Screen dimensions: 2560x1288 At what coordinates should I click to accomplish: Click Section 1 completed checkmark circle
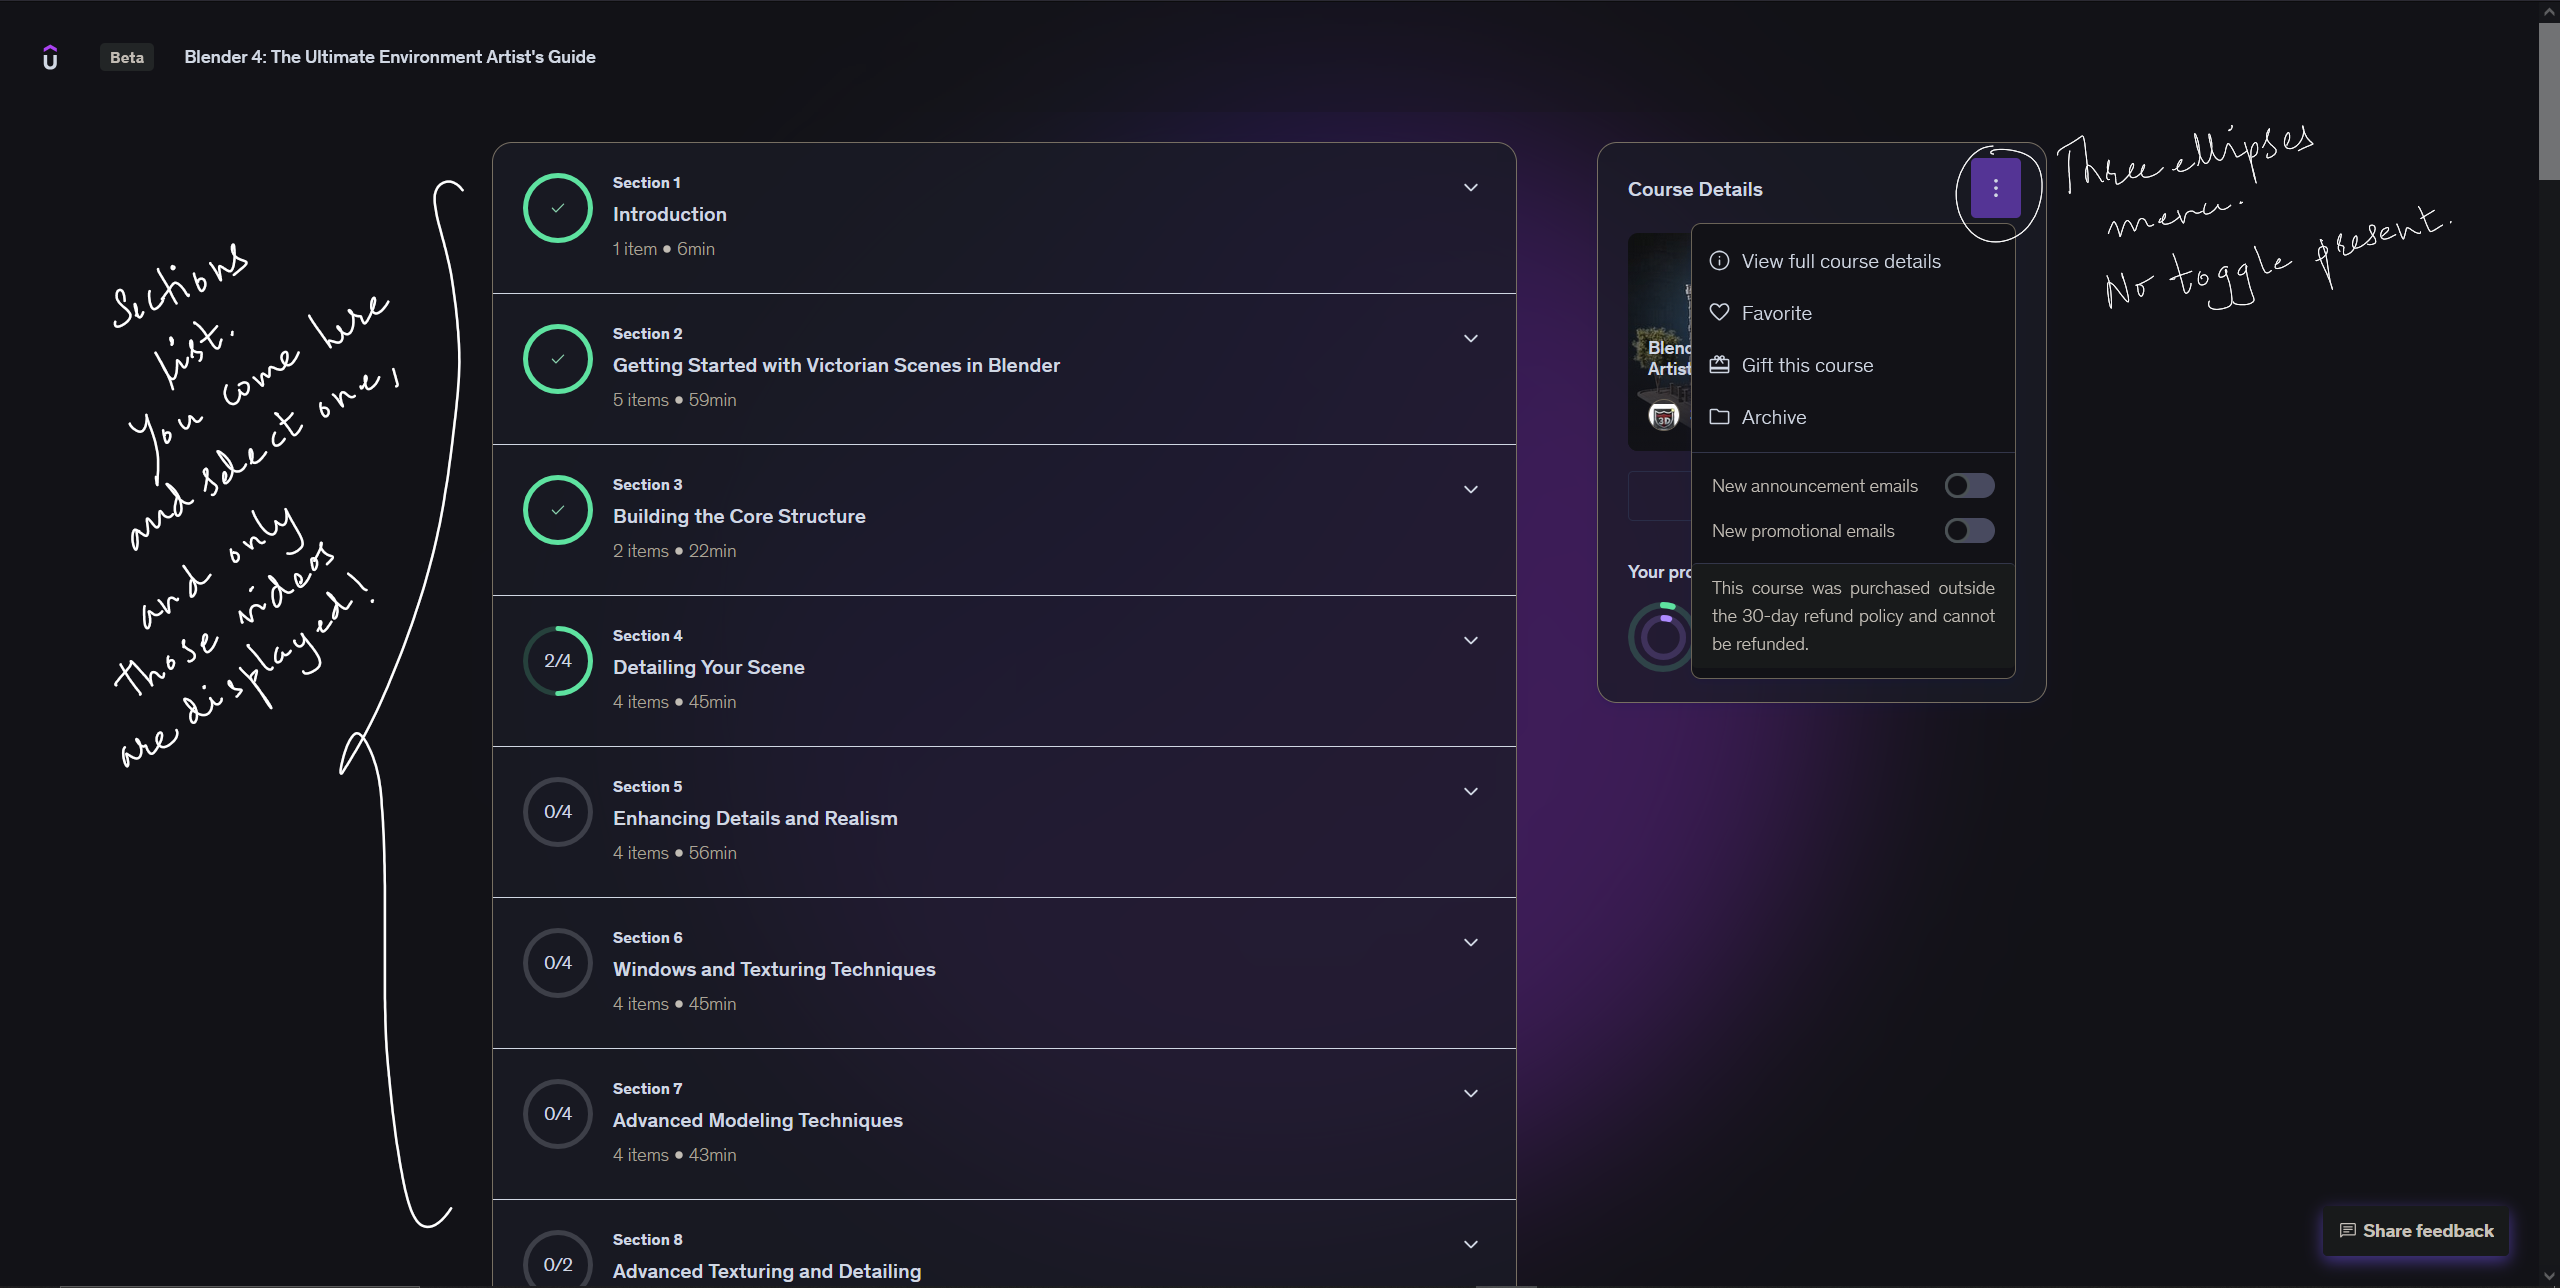(x=558, y=208)
